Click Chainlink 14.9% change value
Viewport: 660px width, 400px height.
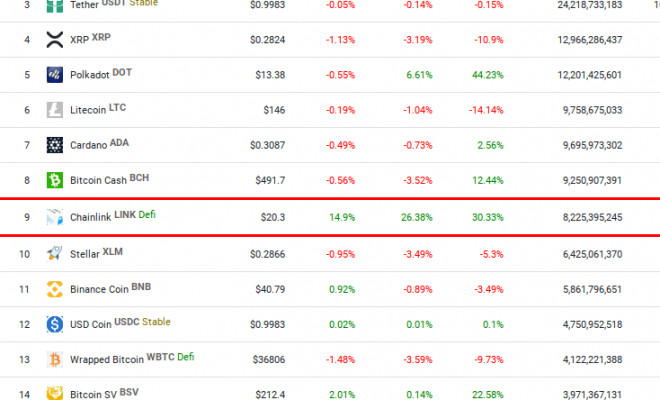point(342,217)
